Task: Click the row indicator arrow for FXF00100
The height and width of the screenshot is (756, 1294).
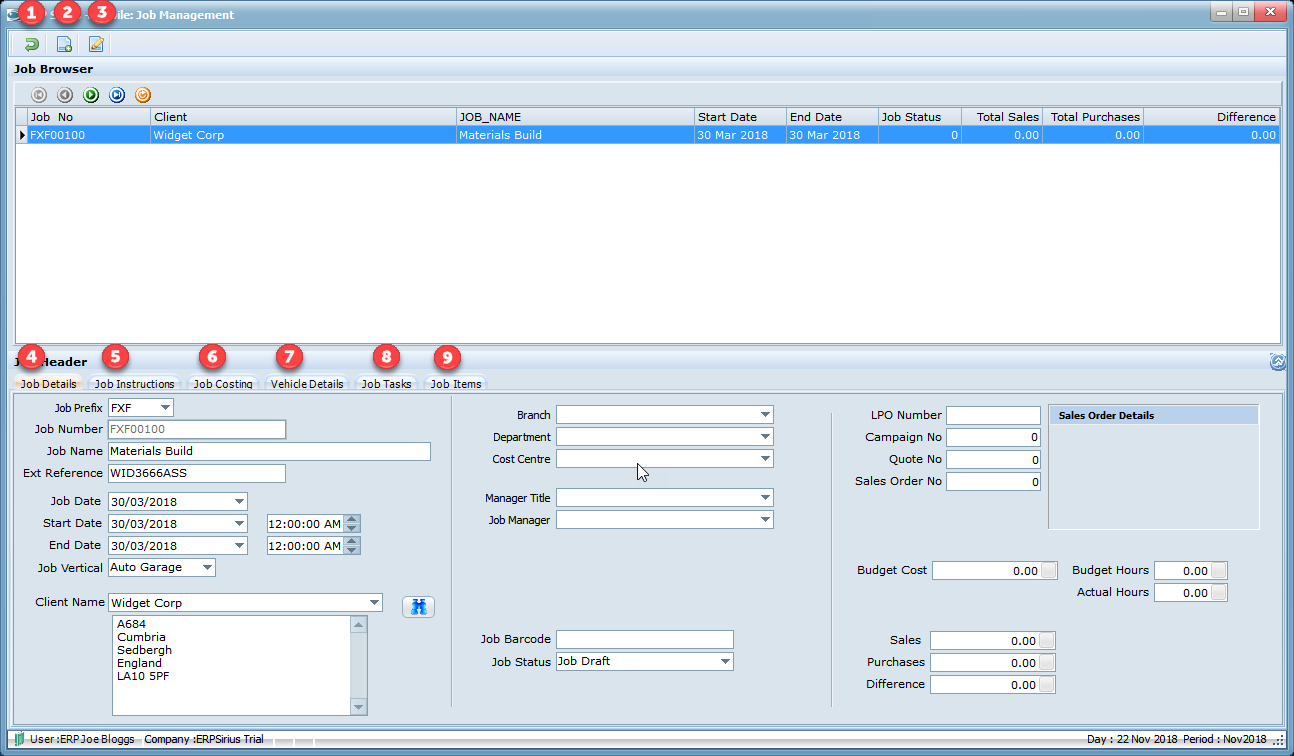Action: (22, 135)
